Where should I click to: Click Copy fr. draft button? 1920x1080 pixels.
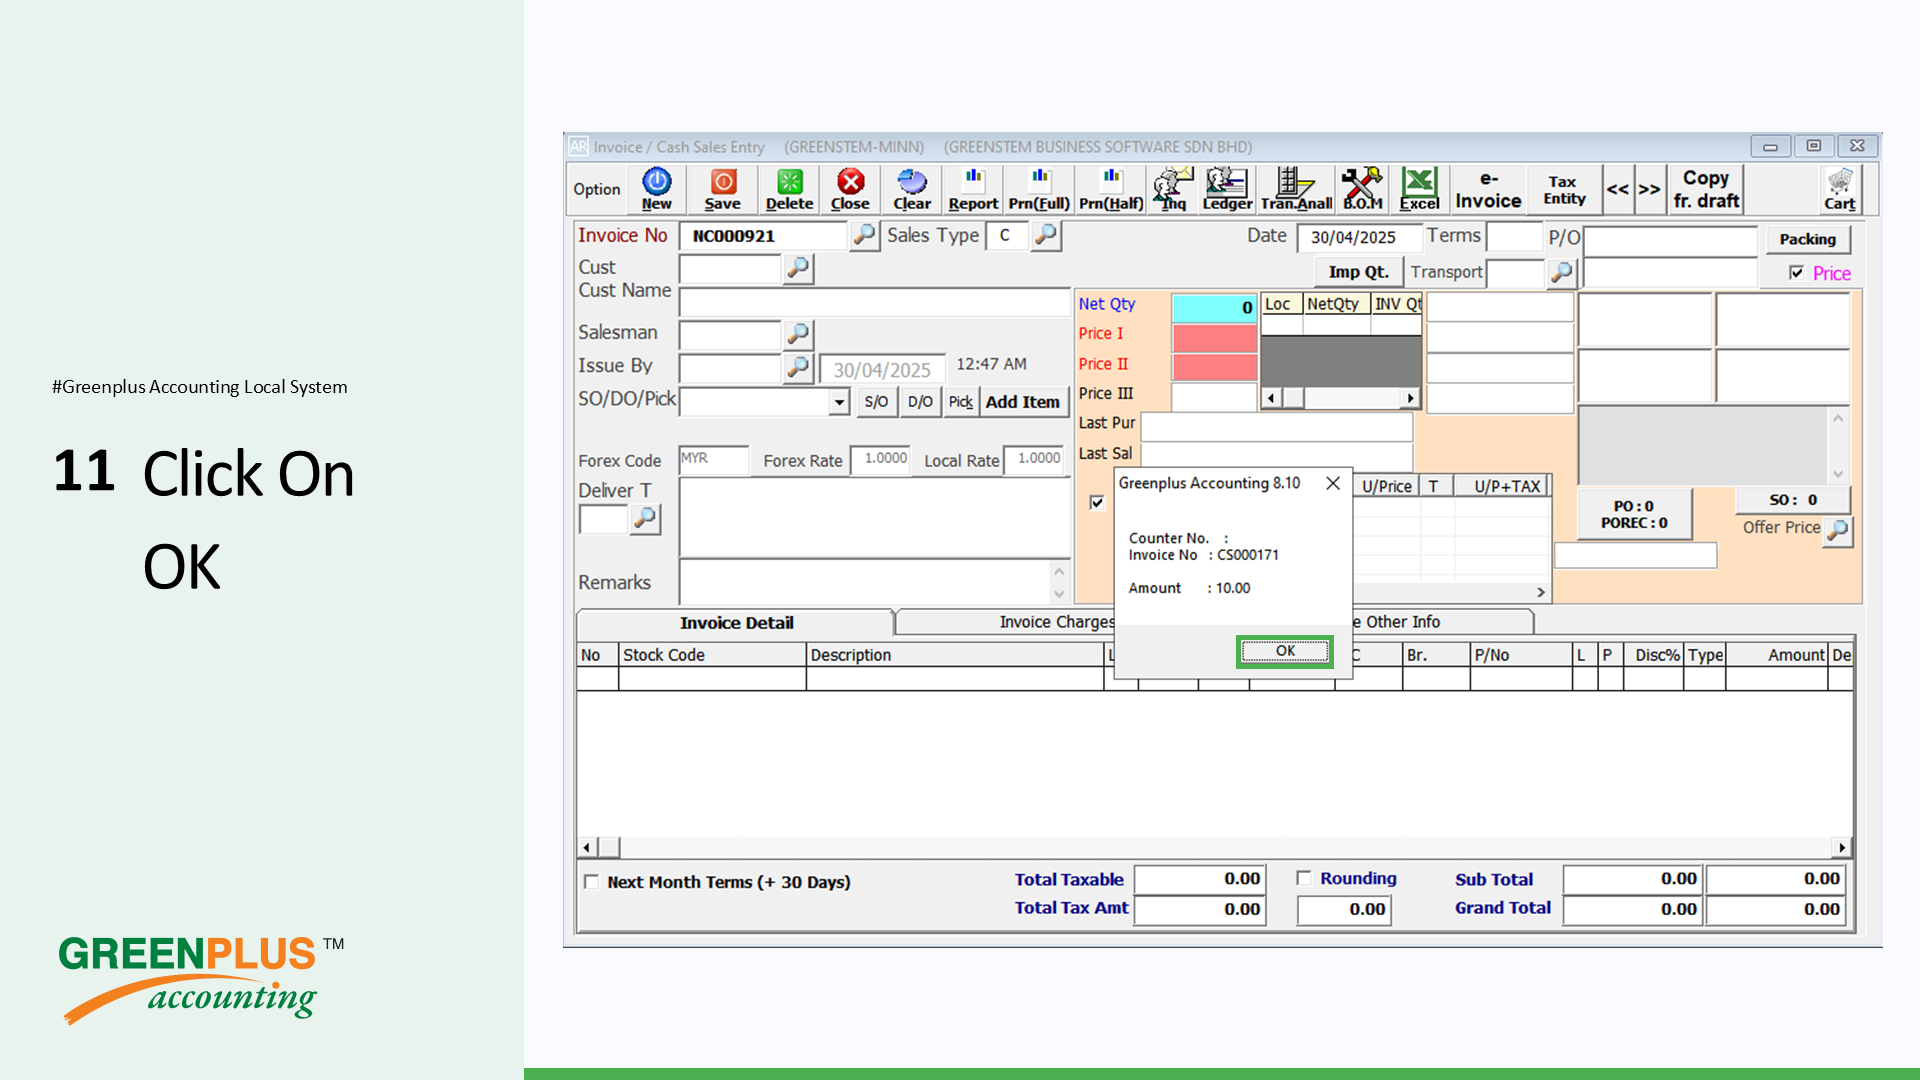(x=1706, y=189)
